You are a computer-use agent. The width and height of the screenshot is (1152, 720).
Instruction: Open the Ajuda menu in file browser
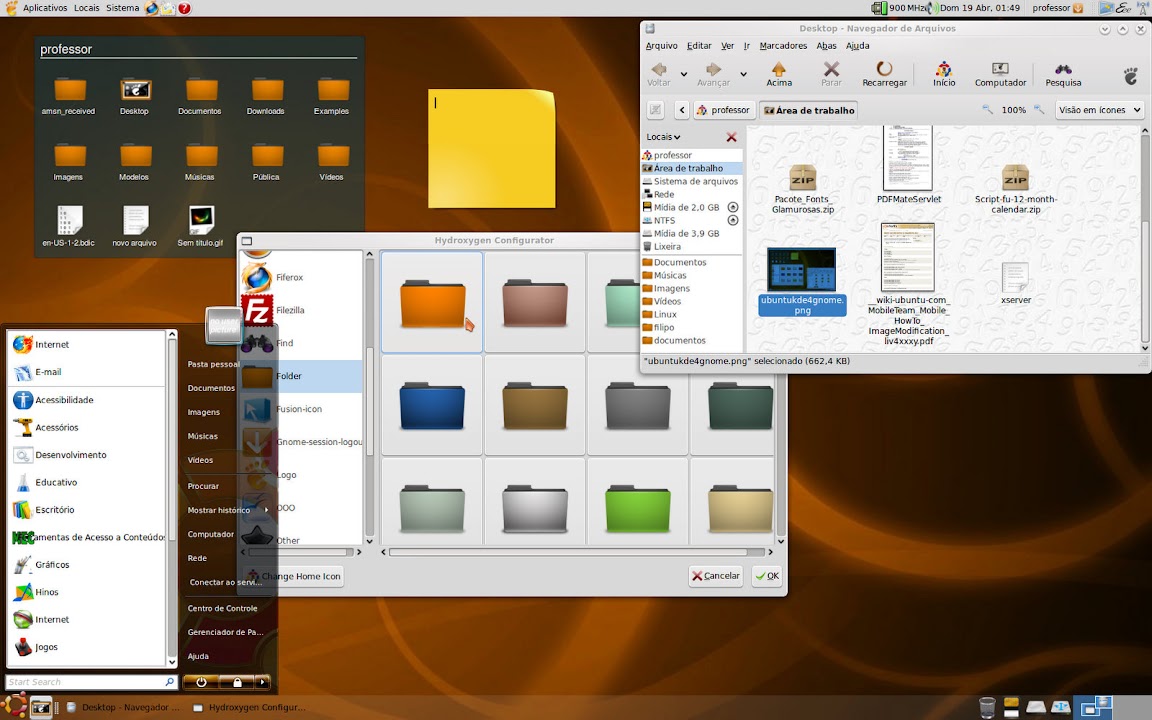click(x=857, y=46)
